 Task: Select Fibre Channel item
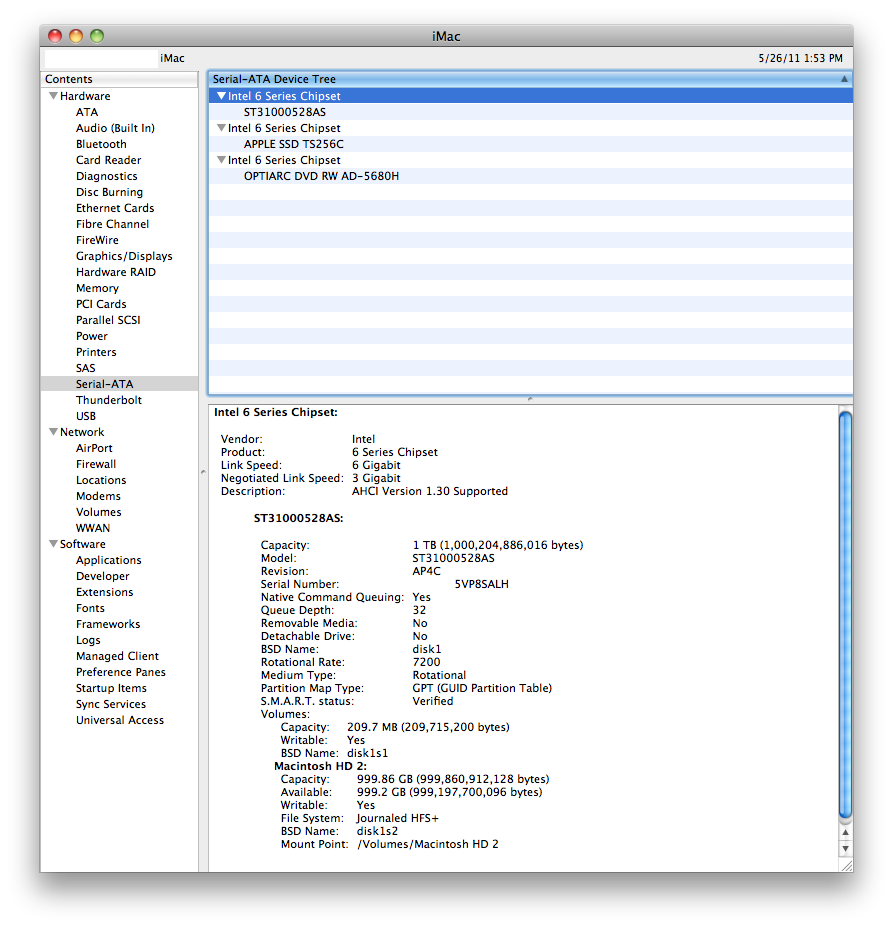[x=112, y=223]
